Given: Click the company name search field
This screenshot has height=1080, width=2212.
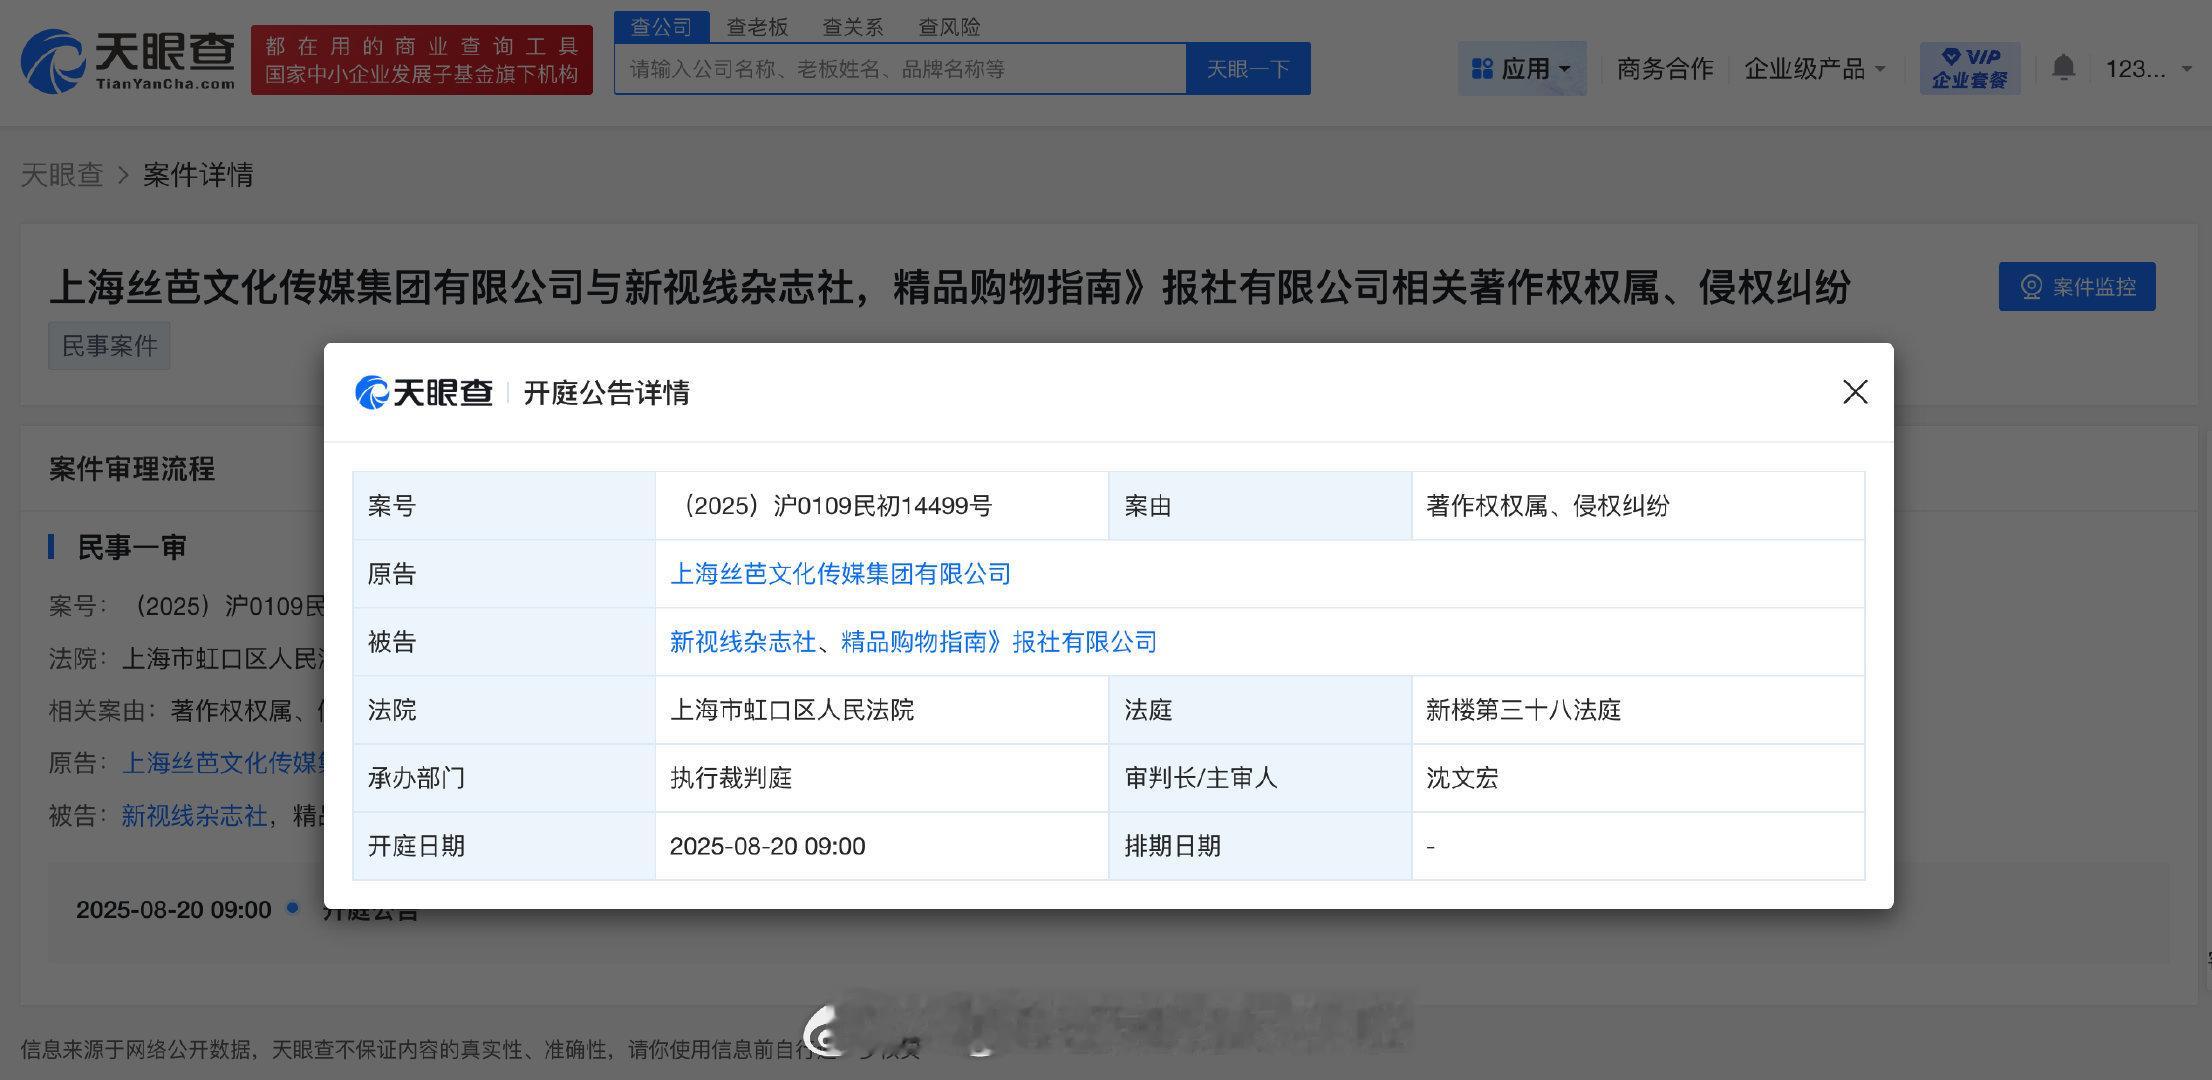Looking at the screenshot, I should pos(899,69).
